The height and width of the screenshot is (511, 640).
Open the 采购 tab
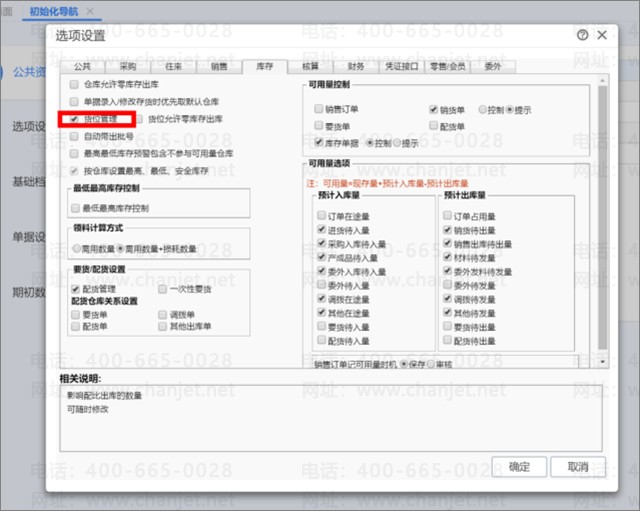click(x=127, y=67)
